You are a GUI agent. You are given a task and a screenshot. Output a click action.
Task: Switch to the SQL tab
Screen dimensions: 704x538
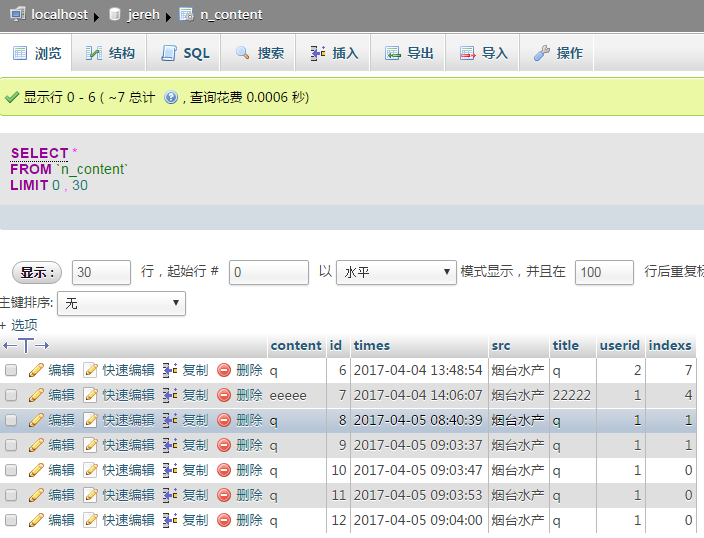pyautogui.click(x=185, y=53)
